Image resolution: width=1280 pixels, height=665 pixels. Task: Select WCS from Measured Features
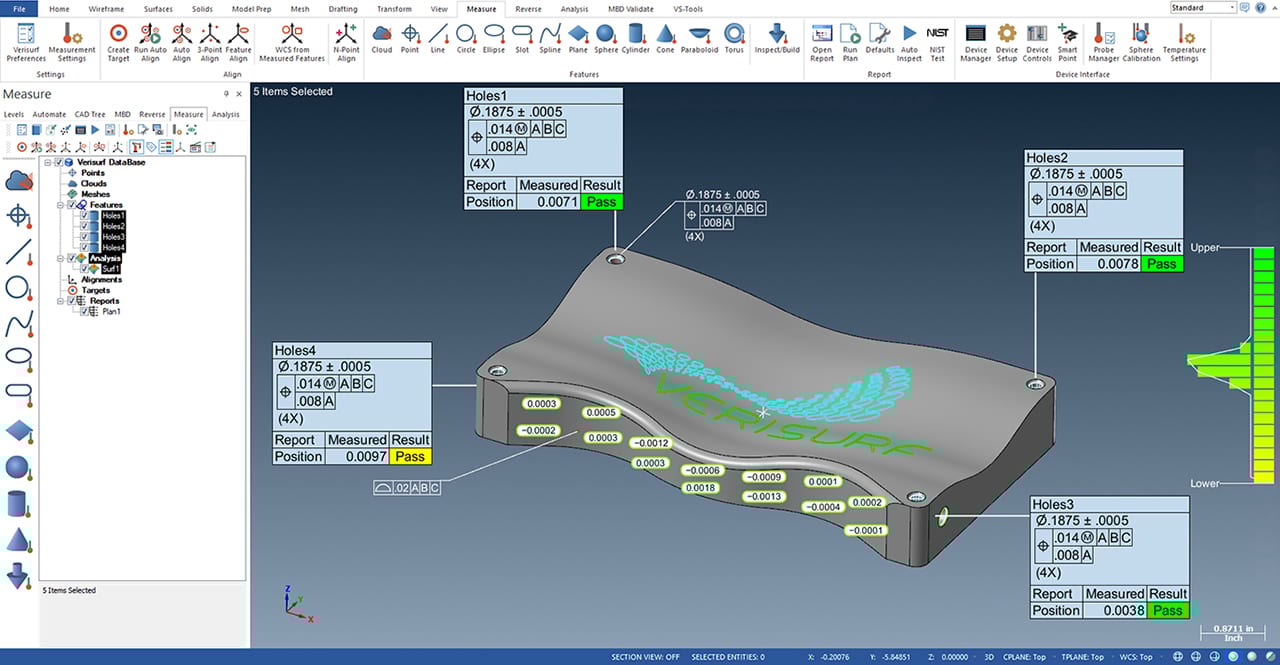pyautogui.click(x=292, y=43)
